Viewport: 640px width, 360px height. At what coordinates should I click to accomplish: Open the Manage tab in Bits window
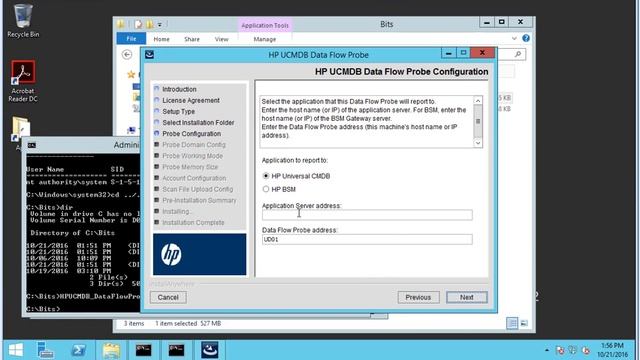click(x=264, y=39)
